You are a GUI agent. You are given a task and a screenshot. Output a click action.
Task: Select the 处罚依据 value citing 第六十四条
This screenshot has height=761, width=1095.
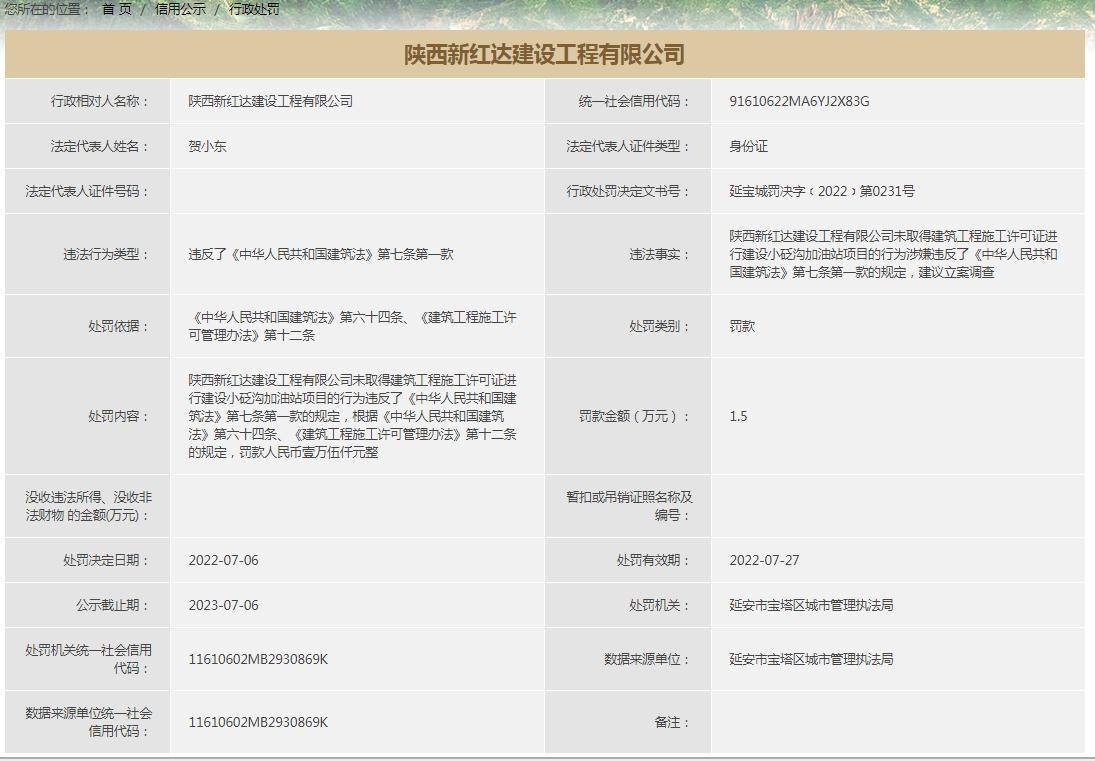click(353, 326)
